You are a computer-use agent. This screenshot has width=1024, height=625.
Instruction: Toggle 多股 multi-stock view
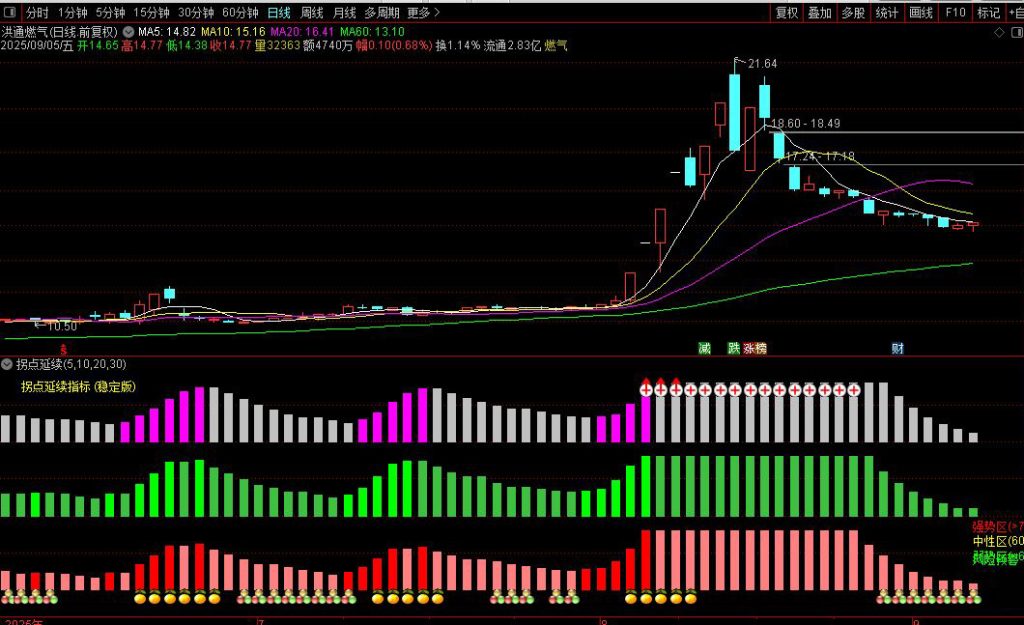pos(853,13)
